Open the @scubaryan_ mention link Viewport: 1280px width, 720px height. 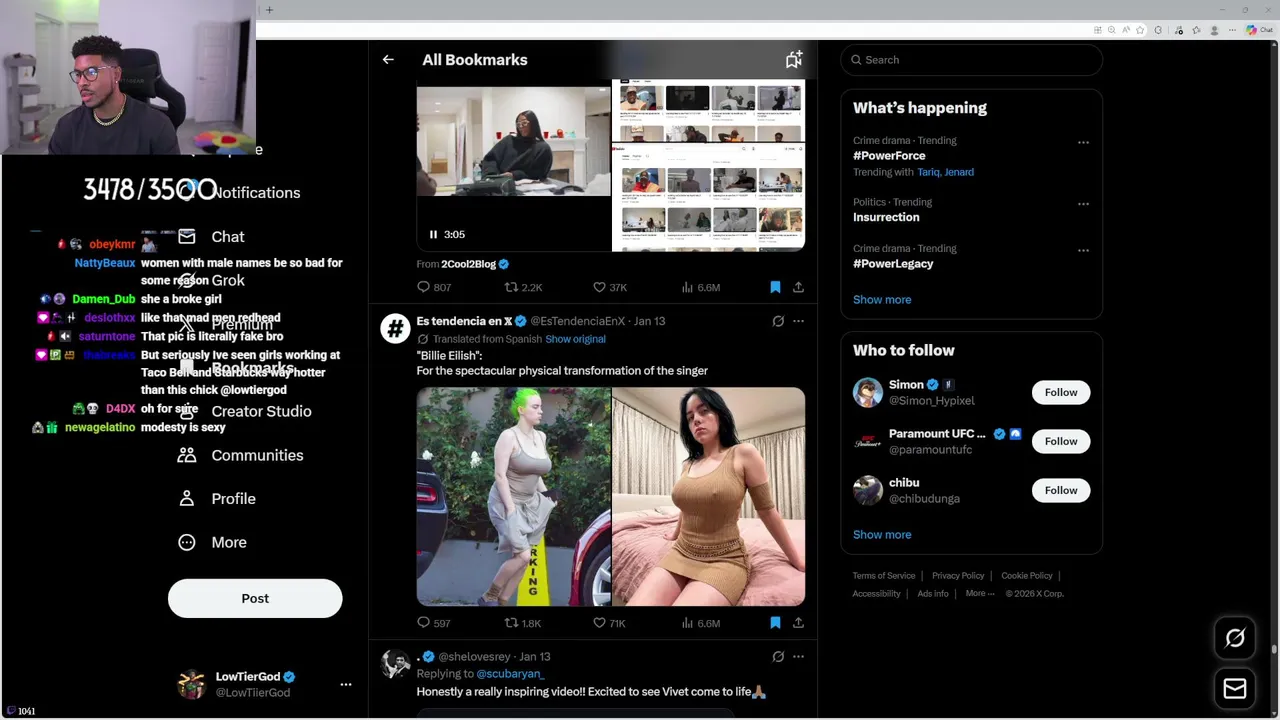(x=510, y=674)
